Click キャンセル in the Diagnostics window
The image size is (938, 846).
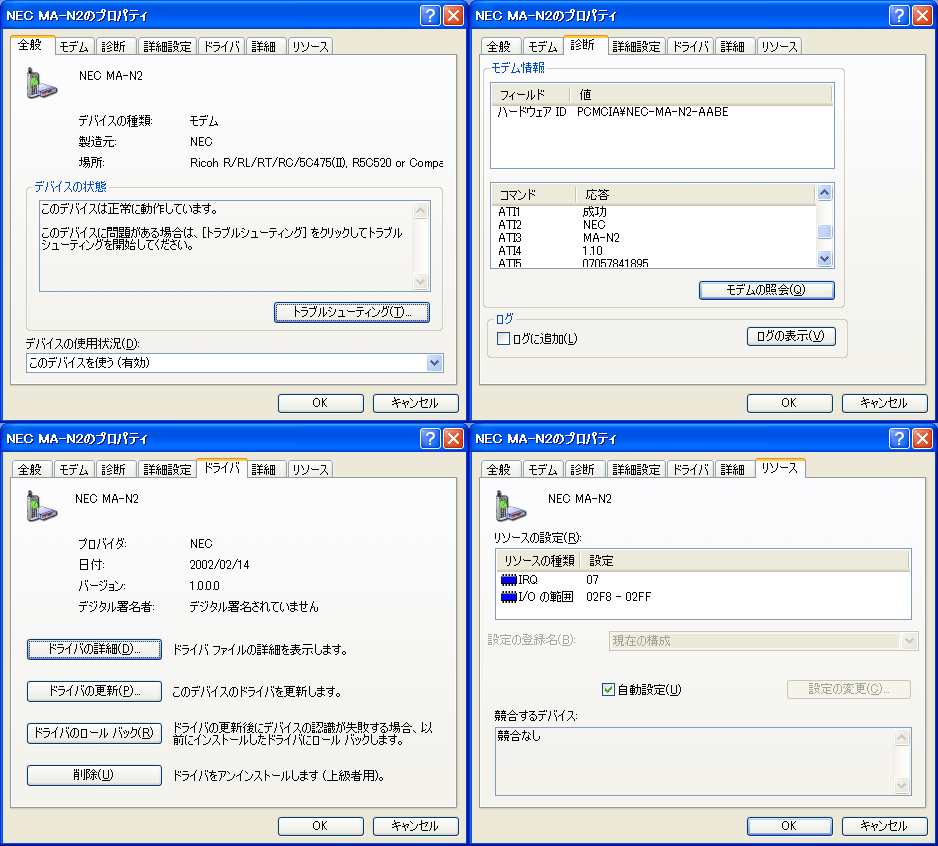coord(884,403)
